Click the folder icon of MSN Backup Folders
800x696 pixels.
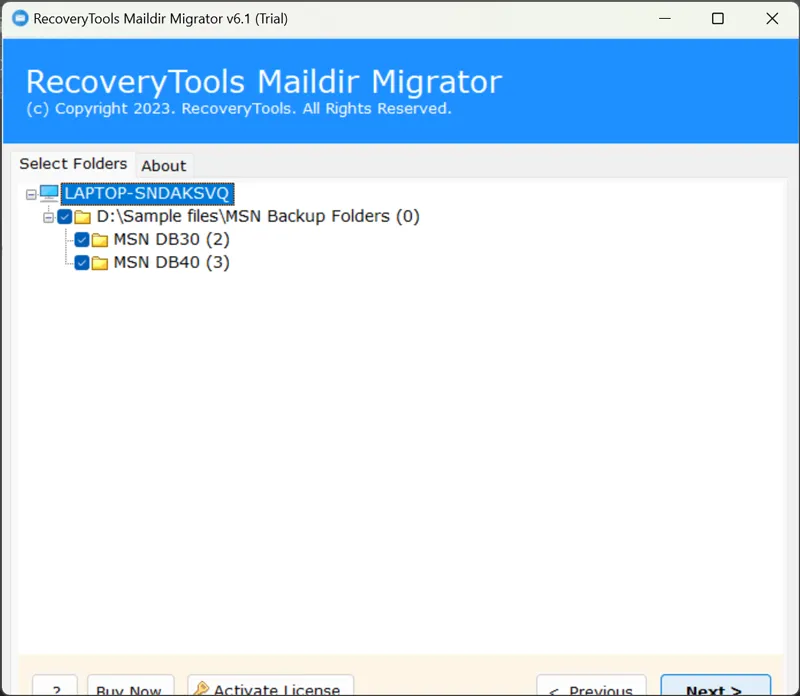(83, 217)
